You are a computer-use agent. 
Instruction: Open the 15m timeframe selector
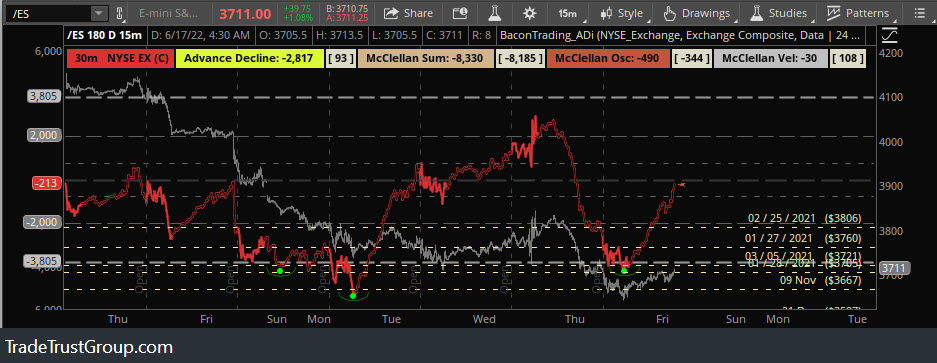(x=568, y=13)
